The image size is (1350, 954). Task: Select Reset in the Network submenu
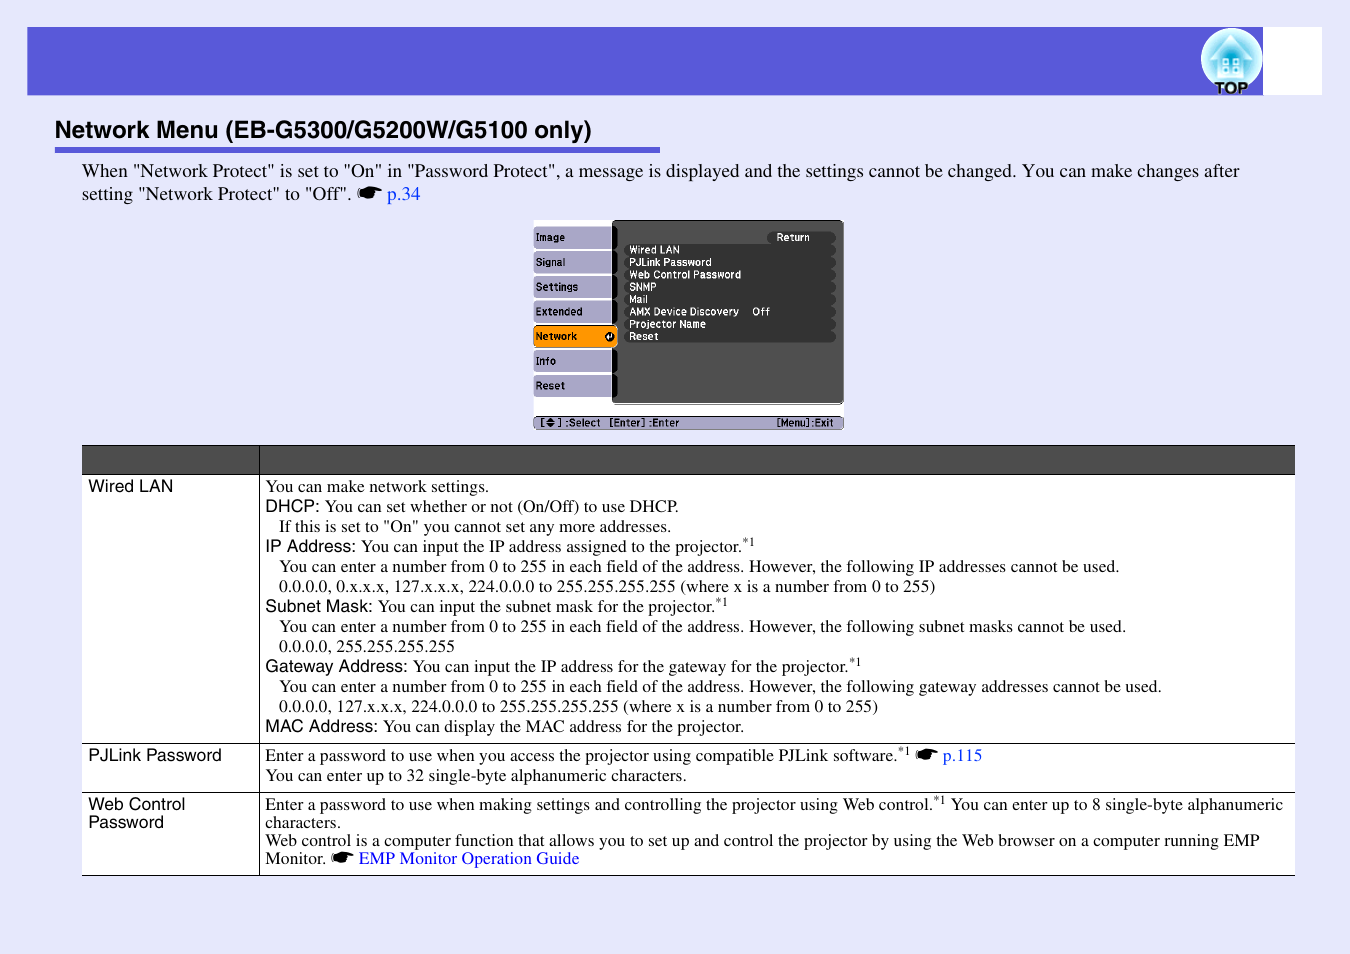point(729,337)
